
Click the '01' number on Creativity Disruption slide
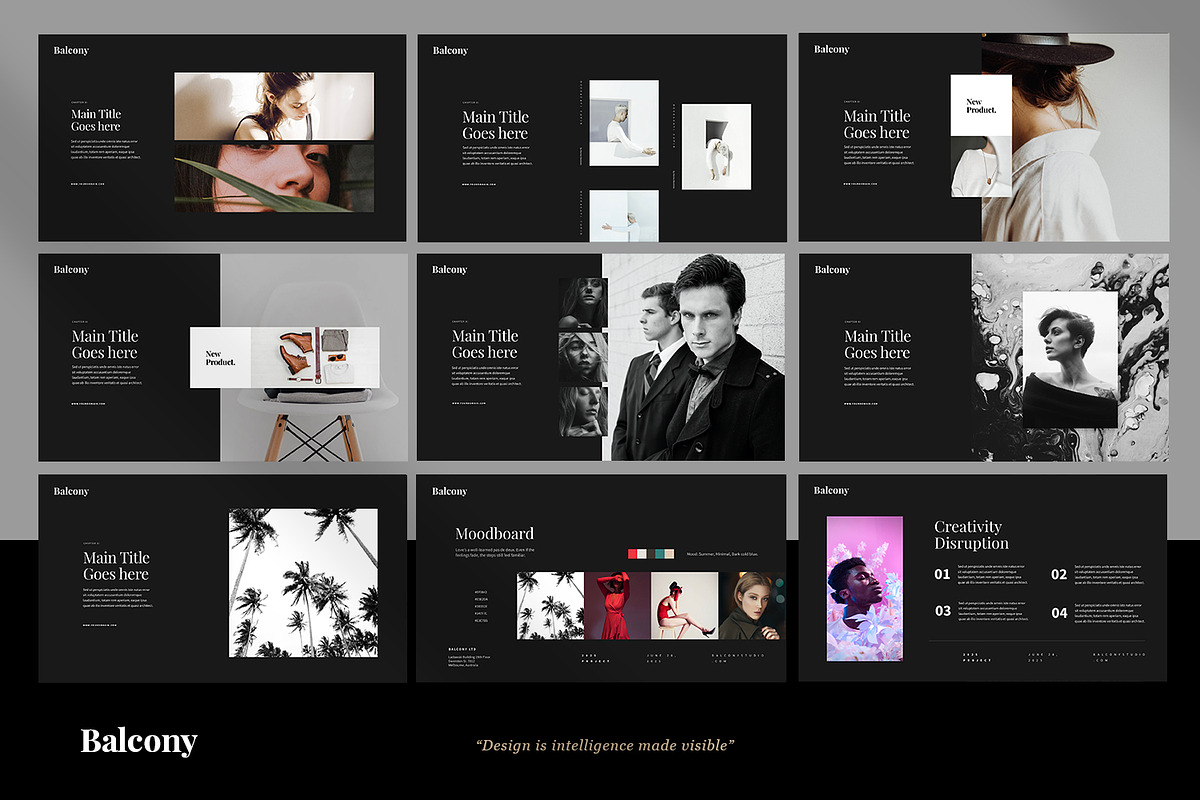942,574
